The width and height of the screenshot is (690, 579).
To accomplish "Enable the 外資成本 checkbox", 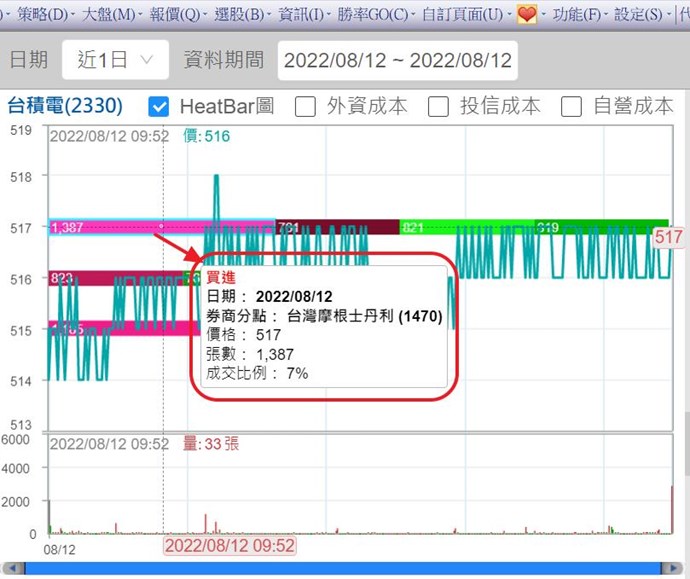I will (306, 106).
